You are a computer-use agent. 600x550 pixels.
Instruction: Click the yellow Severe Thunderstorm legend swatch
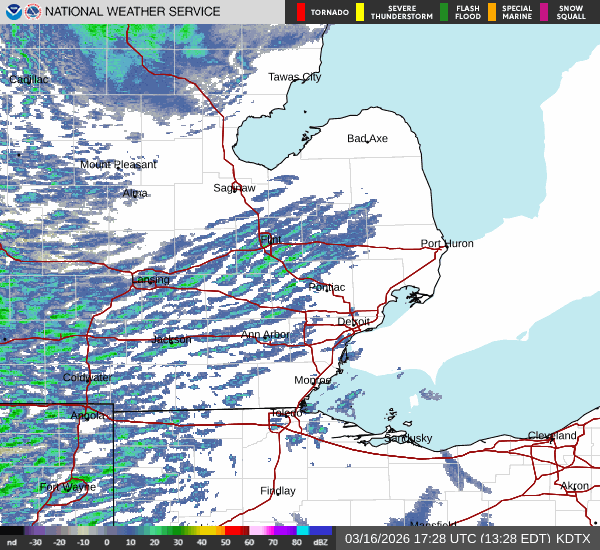coord(358,12)
